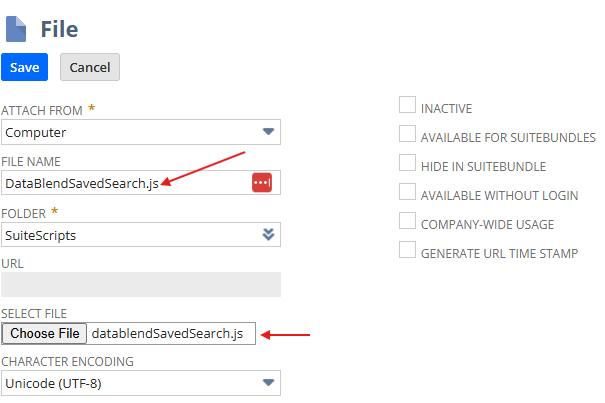605x403 pixels.
Task: Enable Available Without Login option
Action: 407,191
